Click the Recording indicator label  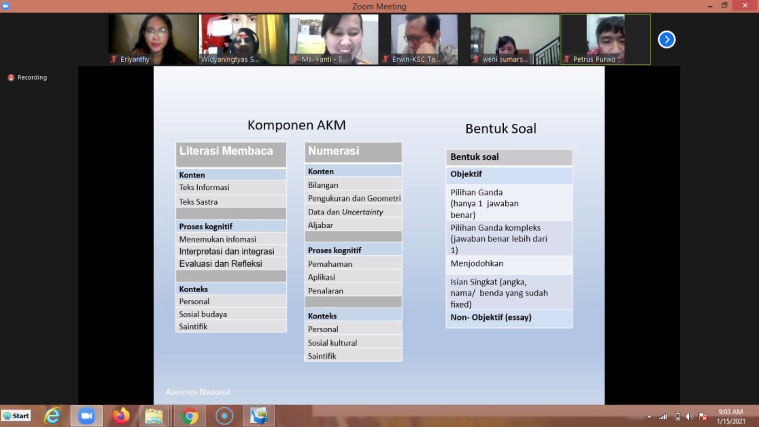(x=27, y=77)
